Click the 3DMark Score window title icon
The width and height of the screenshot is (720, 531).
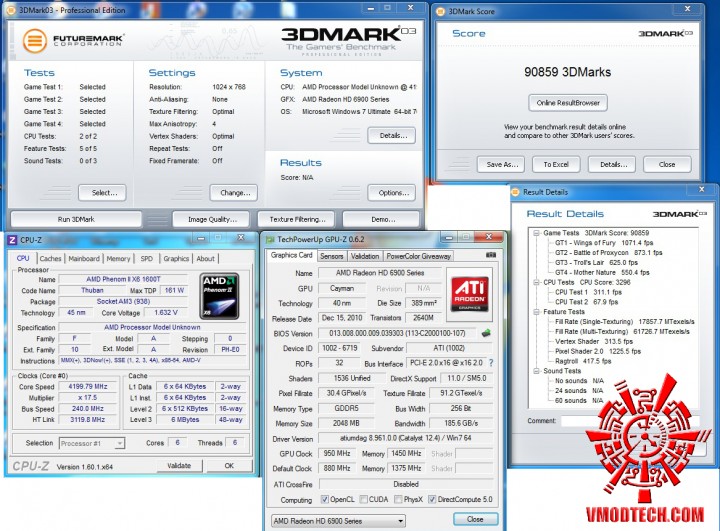[440, 11]
